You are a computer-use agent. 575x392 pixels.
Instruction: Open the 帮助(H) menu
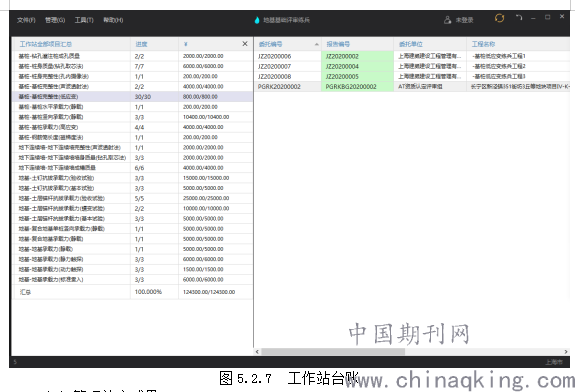point(113,20)
